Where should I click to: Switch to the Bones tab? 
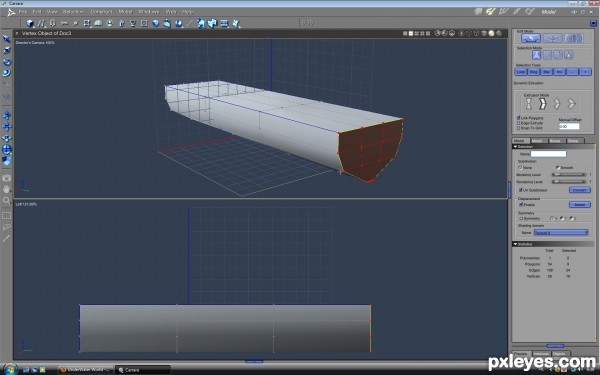555,141
